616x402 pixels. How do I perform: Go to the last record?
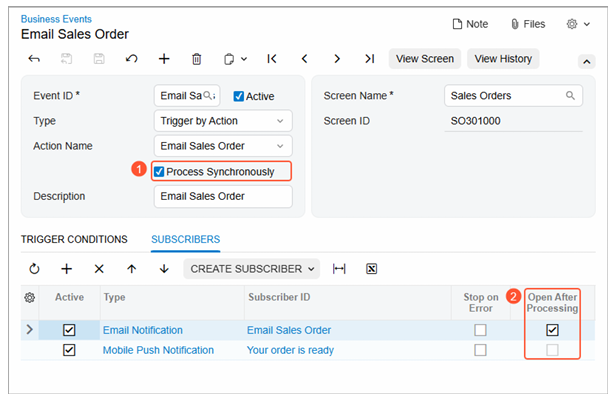tap(369, 59)
